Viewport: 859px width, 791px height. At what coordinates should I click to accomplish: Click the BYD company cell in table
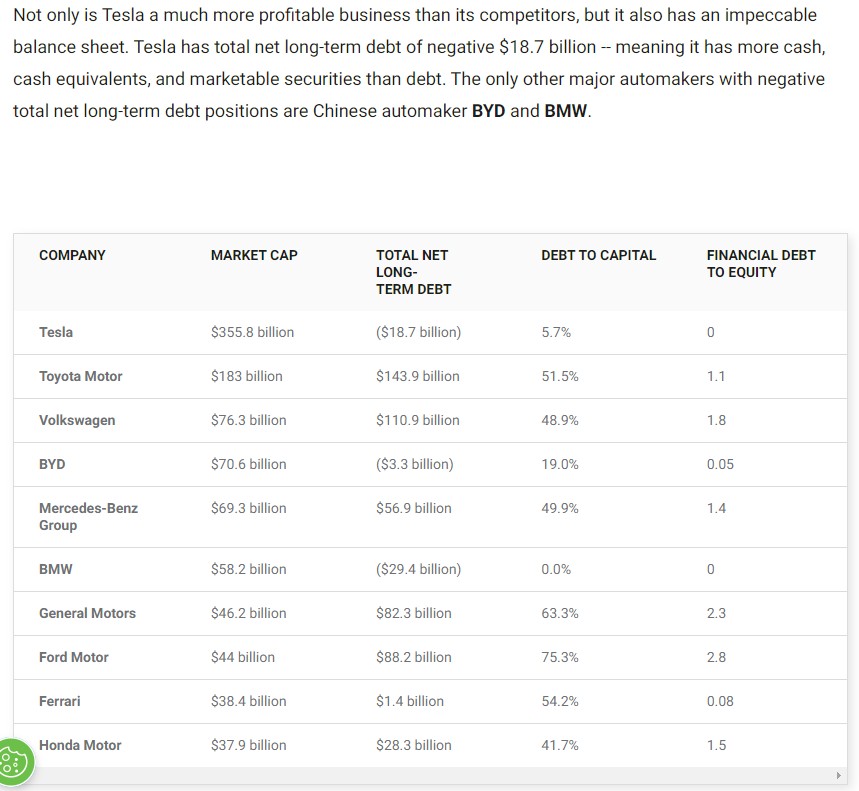[x=52, y=464]
